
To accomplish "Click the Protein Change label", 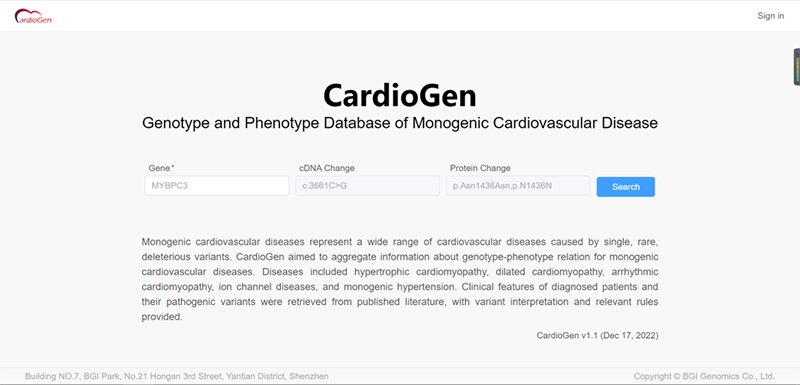I will pyautogui.click(x=480, y=168).
